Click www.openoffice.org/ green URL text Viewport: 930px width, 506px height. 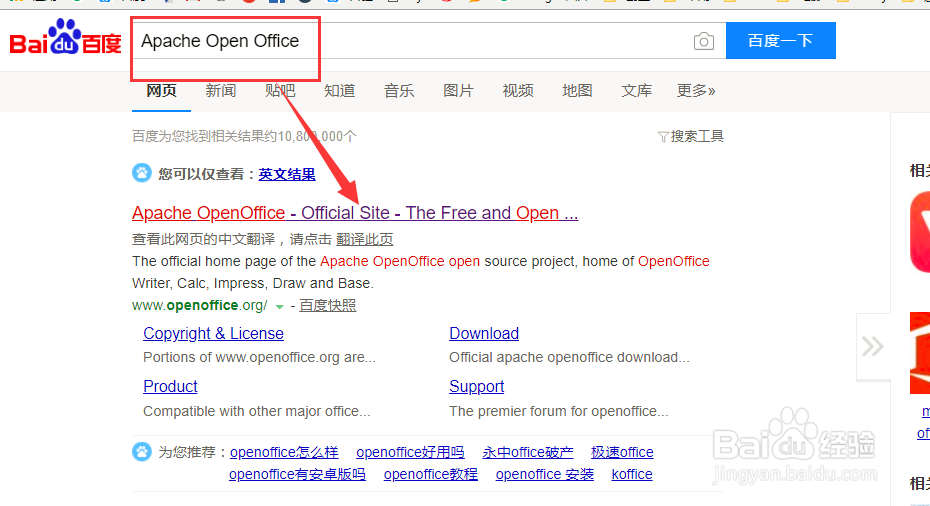(199, 306)
